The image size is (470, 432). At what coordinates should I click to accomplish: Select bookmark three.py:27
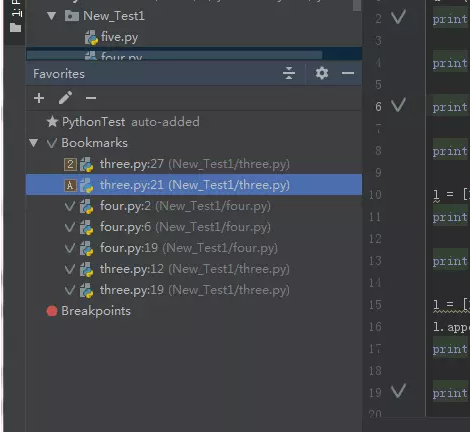tap(194, 164)
